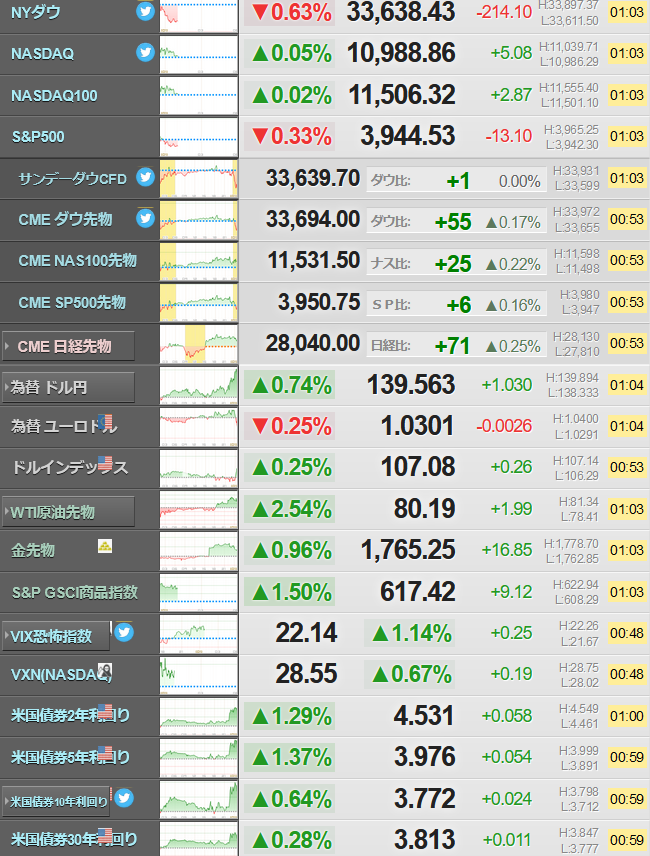
Task: Click the flag icon on 為替 ユーロドル
Action: click(105, 421)
